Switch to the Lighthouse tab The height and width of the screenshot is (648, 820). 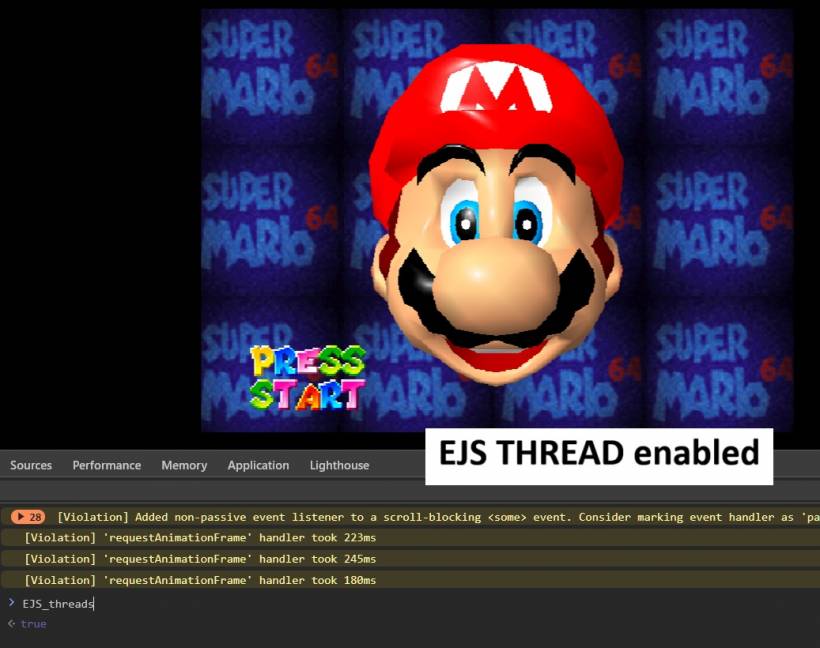coord(339,465)
